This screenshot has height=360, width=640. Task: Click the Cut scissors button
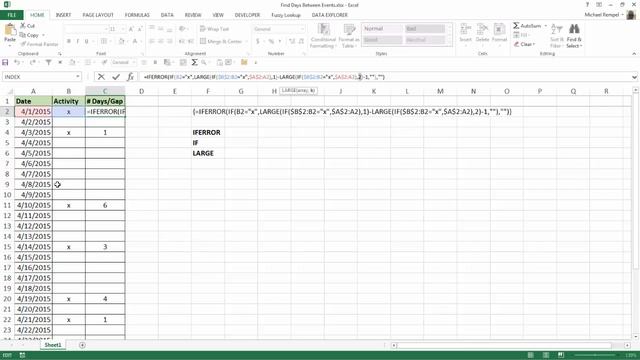pyautogui.click(x=27, y=26)
